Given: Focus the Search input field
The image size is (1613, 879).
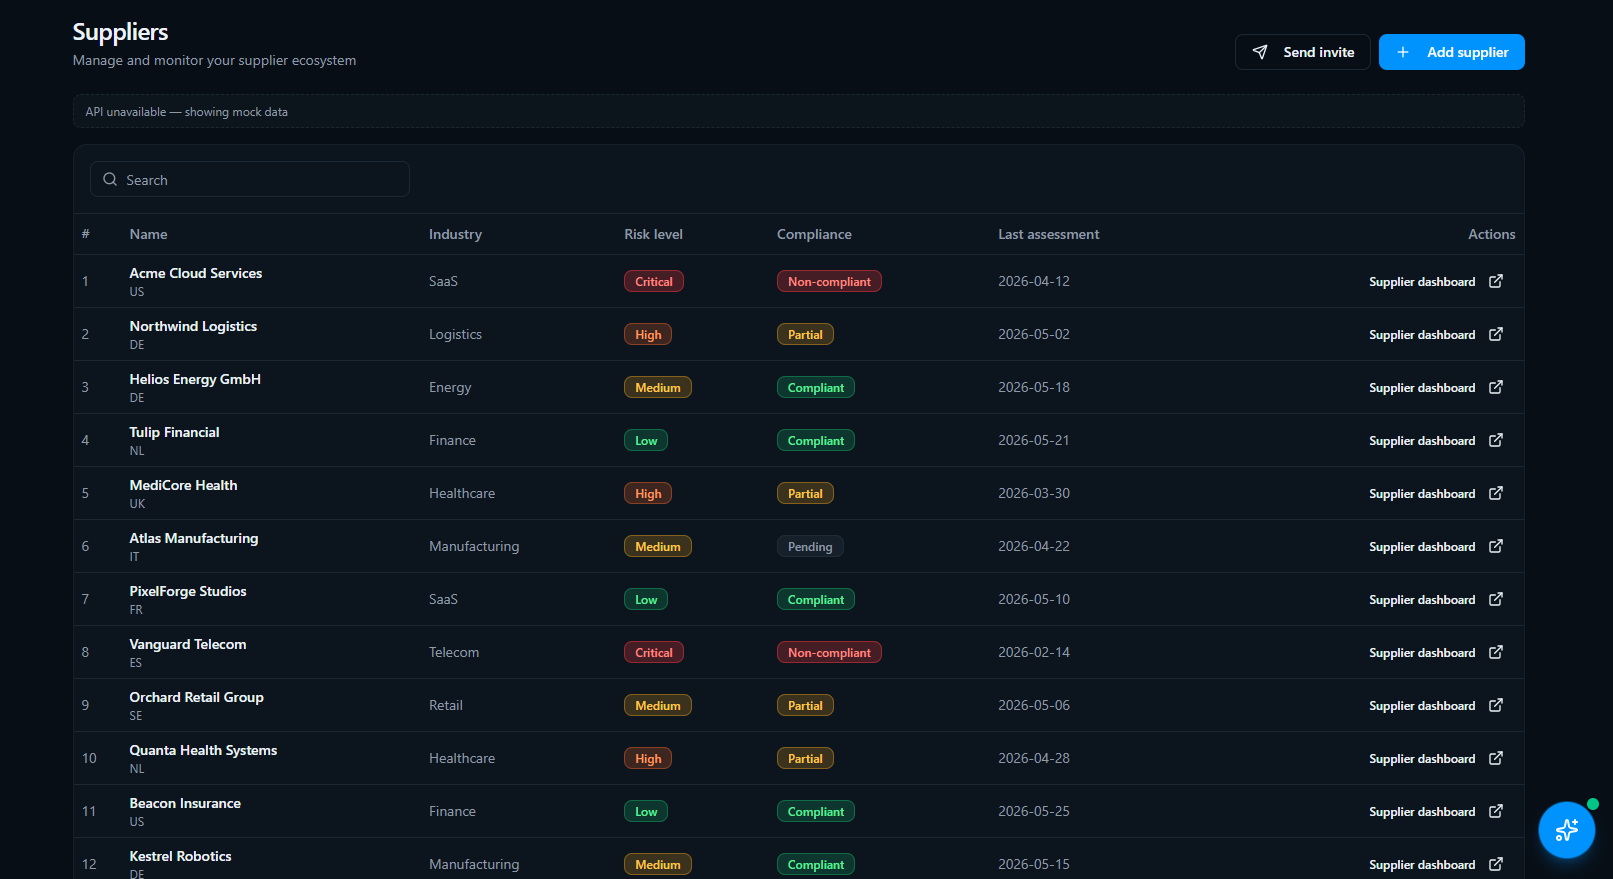Looking at the screenshot, I should [x=250, y=179].
